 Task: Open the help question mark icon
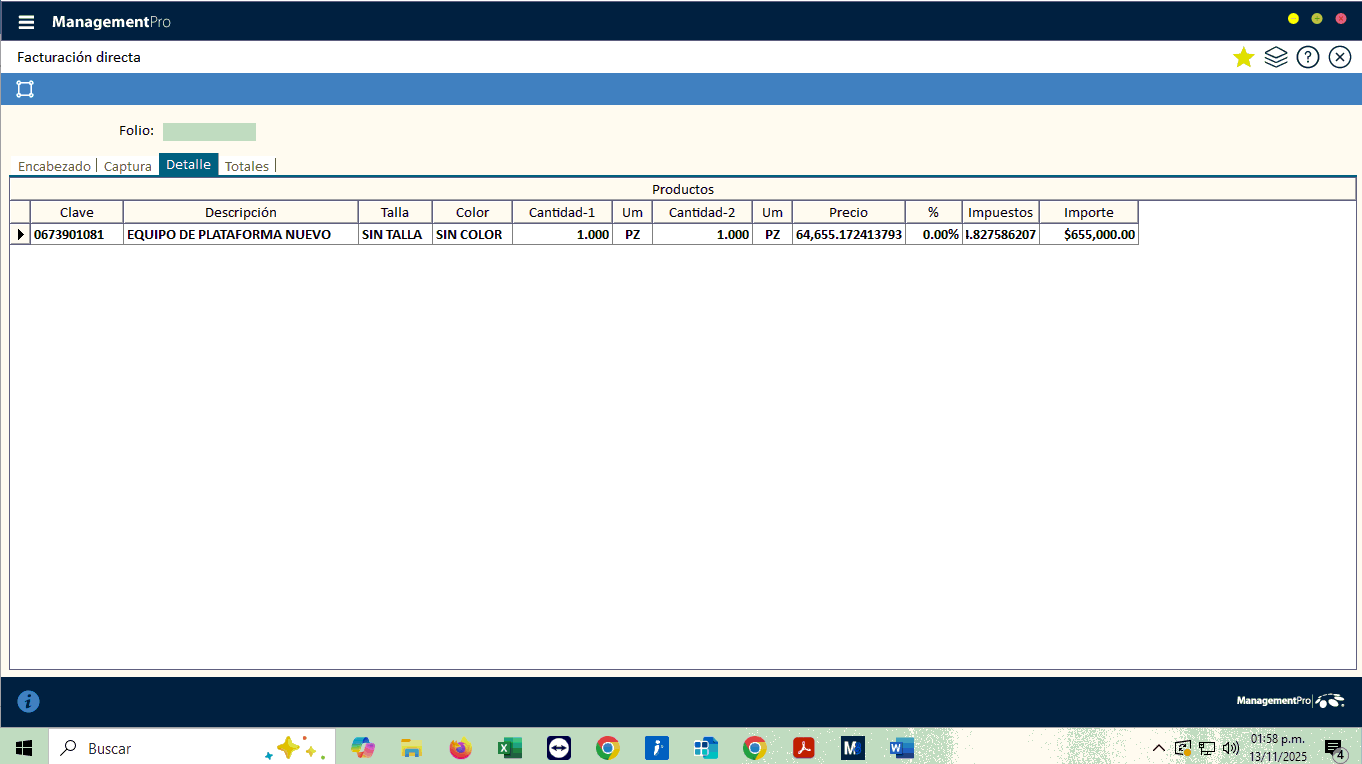1307,57
